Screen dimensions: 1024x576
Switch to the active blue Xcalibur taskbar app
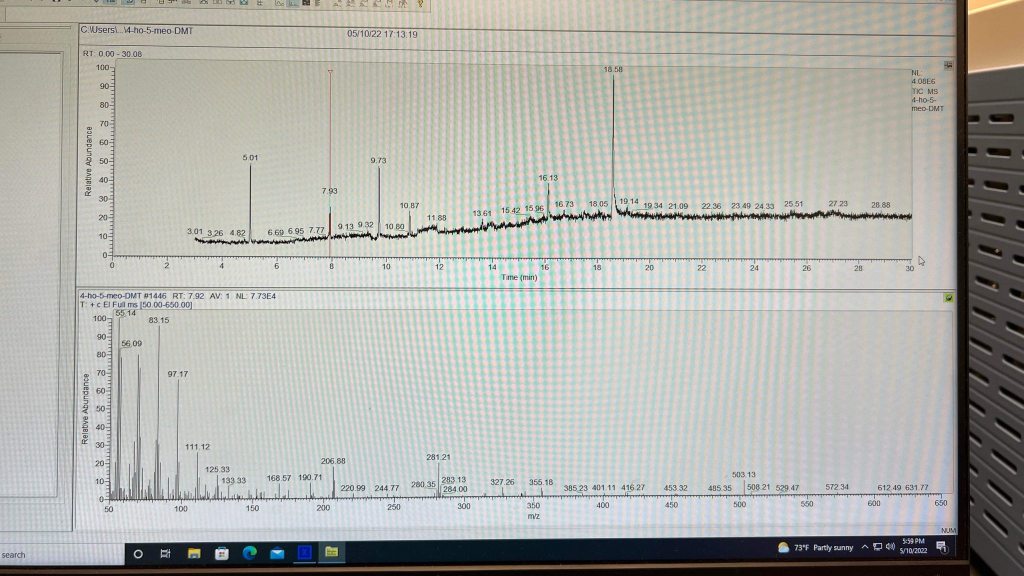coord(304,552)
